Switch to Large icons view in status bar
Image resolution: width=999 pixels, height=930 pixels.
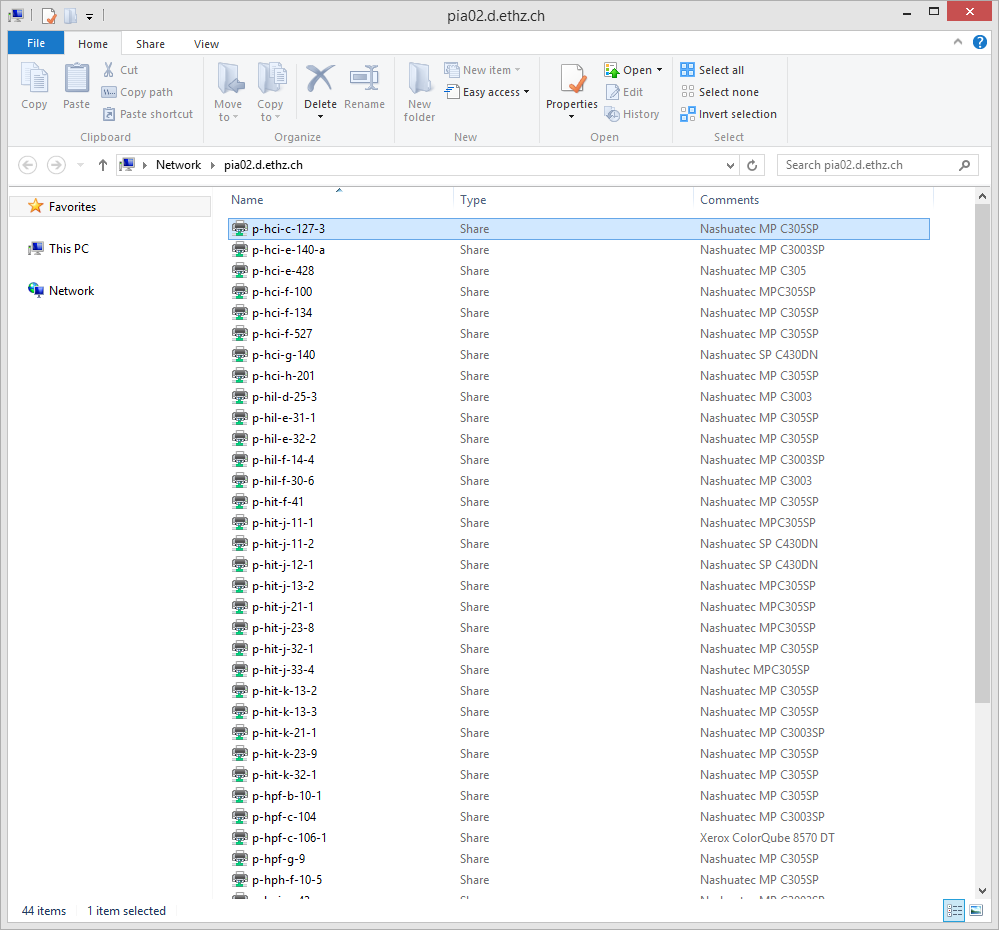[976, 910]
